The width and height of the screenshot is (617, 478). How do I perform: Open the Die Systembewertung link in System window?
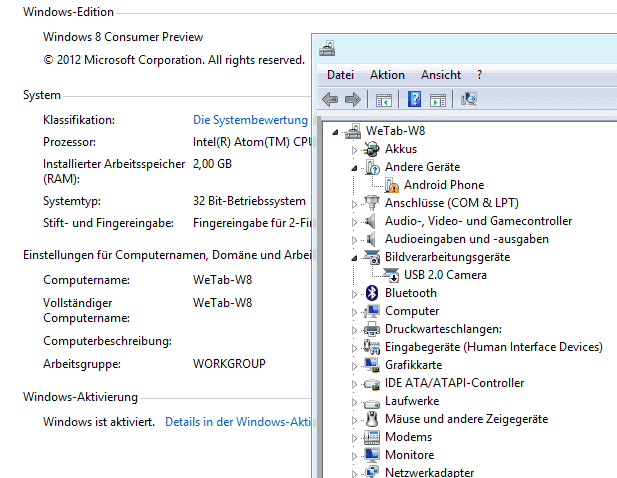(x=250, y=120)
